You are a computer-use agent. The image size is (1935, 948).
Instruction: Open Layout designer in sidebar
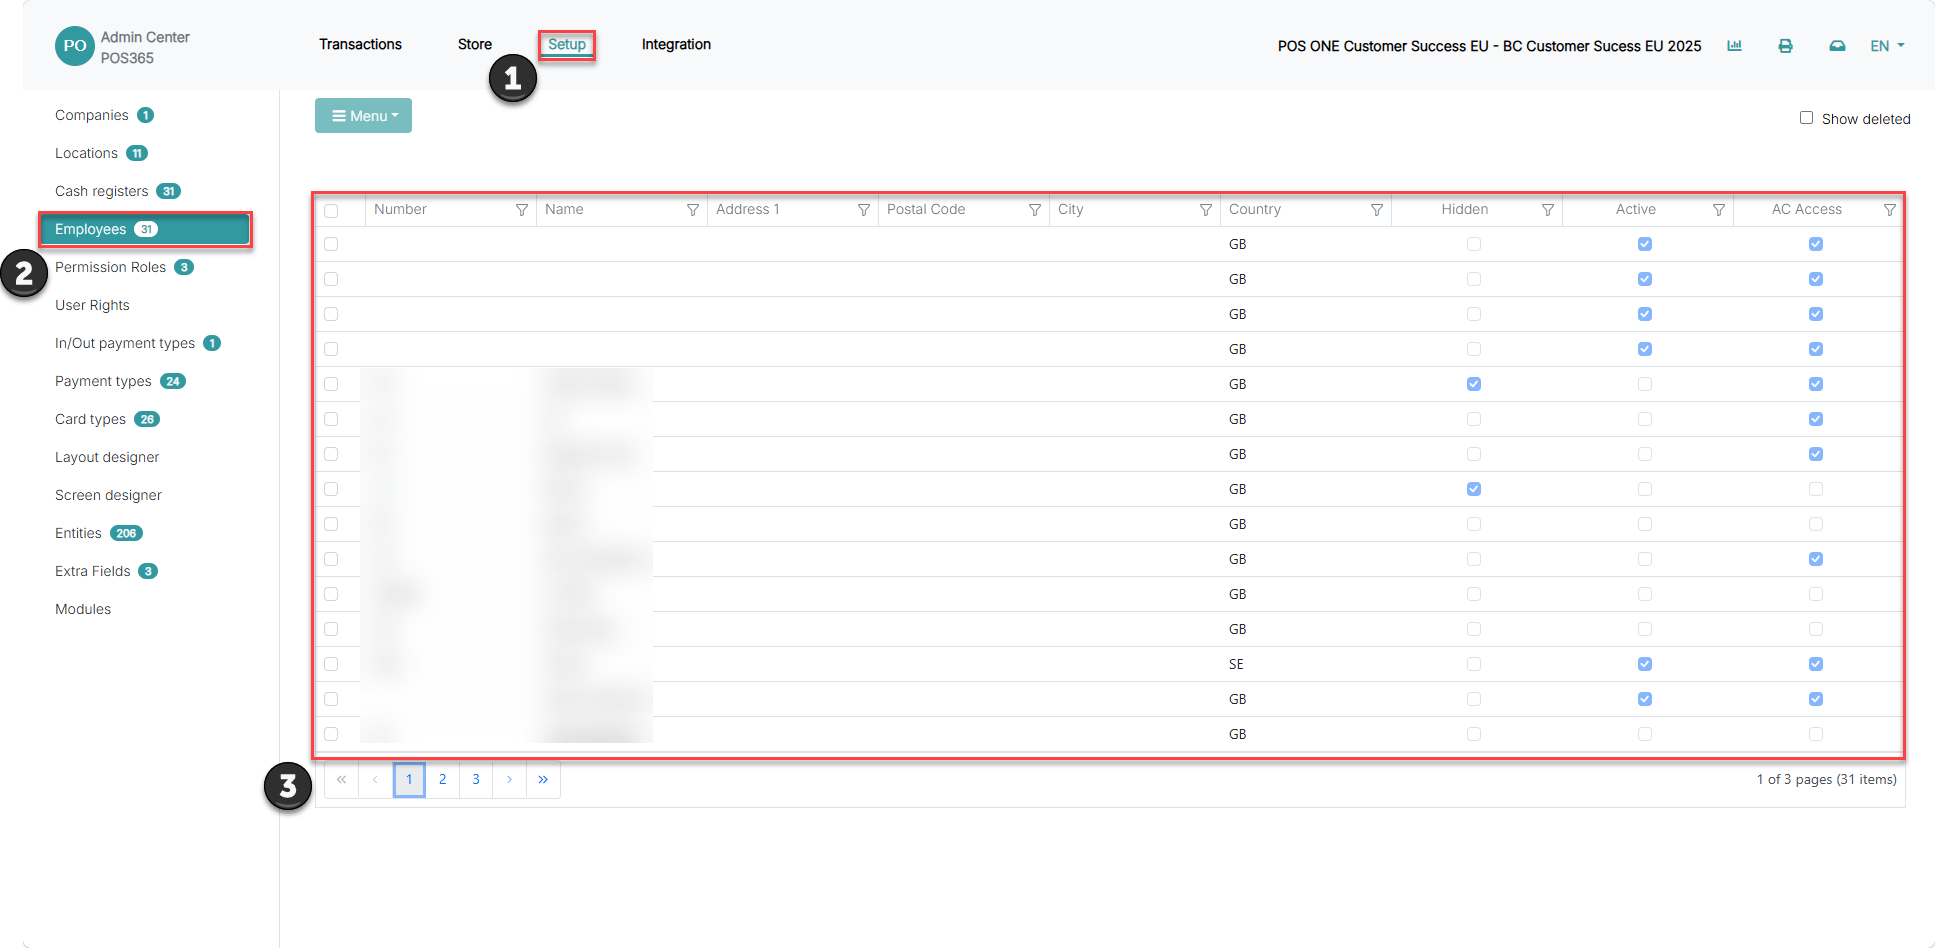pos(107,457)
